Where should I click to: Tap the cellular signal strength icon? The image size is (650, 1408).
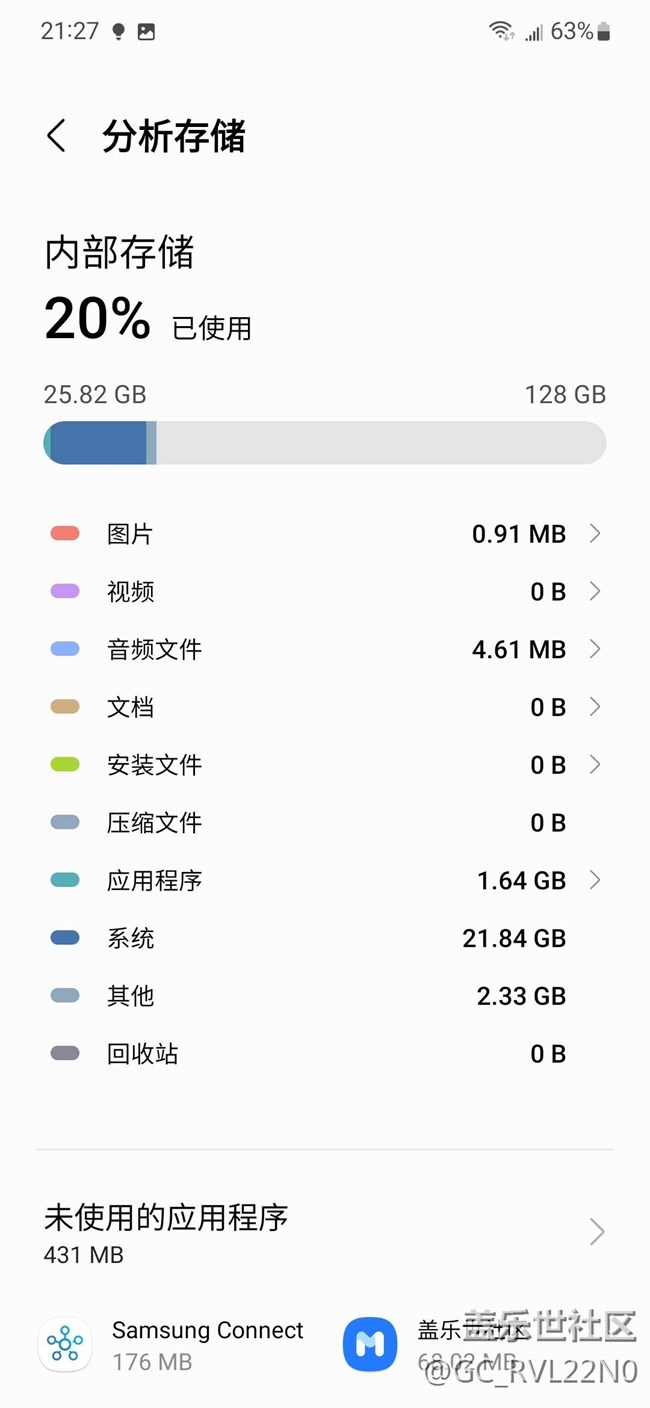tap(534, 32)
